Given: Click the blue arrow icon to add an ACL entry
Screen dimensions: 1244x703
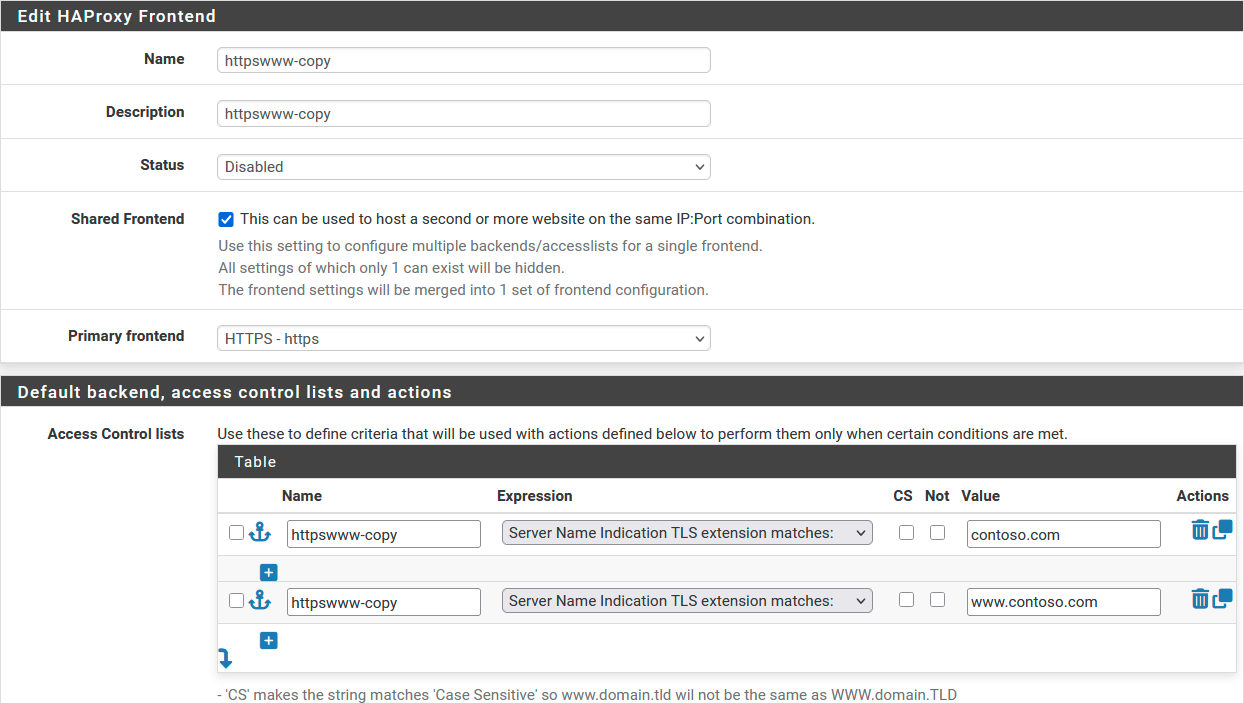Looking at the screenshot, I should pyautogui.click(x=225, y=658).
